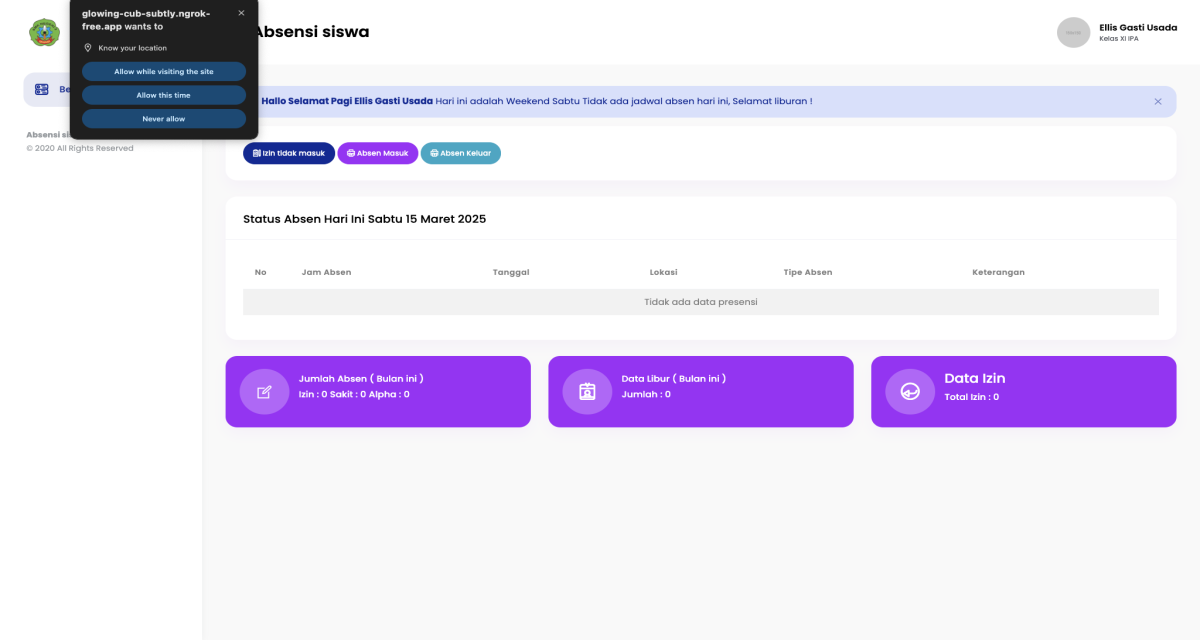Image resolution: width=1200 pixels, height=640 pixels.
Task: Click the Tidak ada data presensi row
Action: (x=701, y=302)
